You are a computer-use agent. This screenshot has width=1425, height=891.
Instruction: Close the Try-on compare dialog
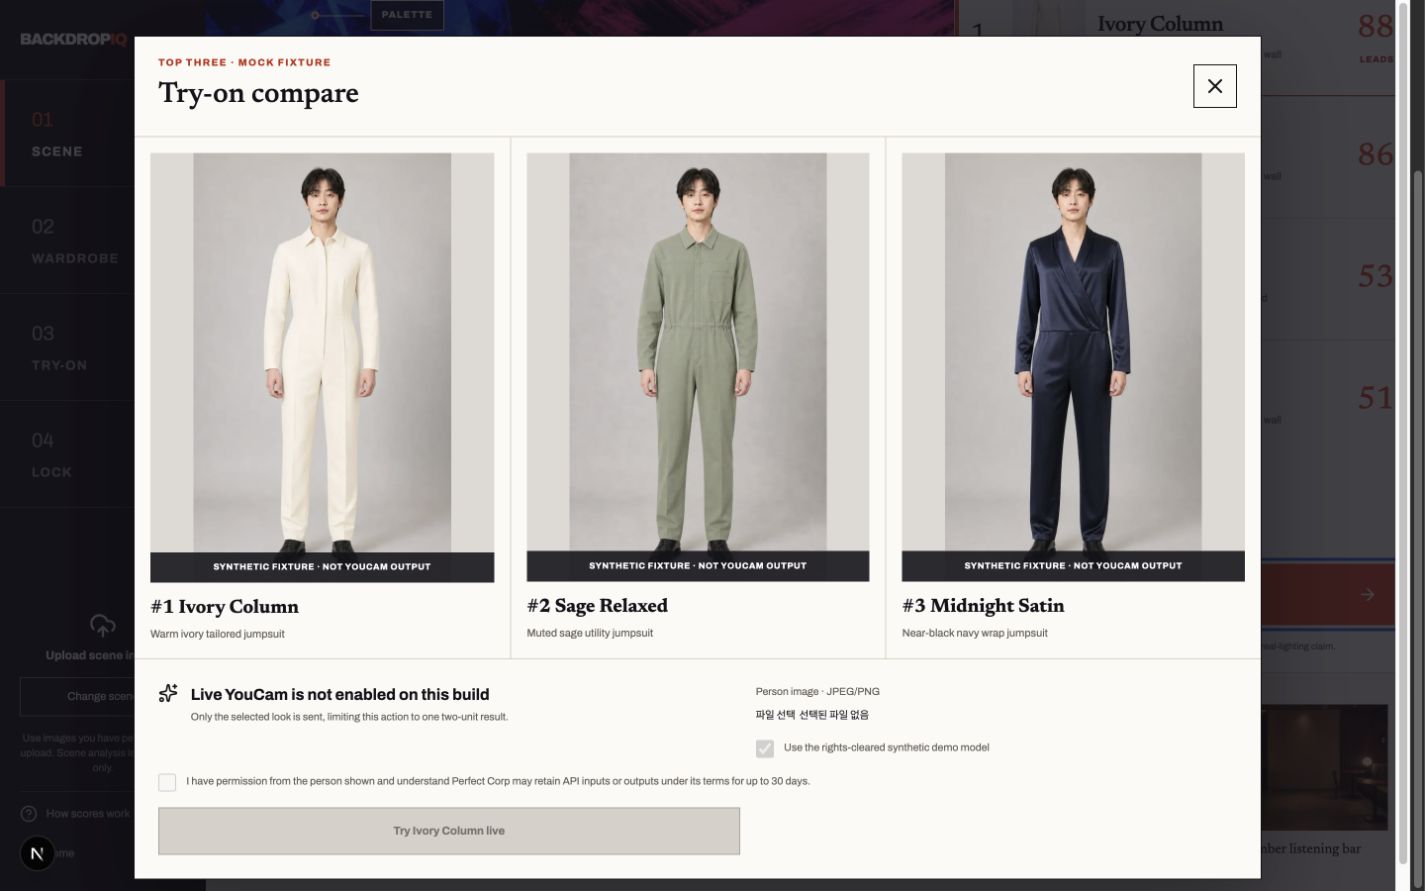[1214, 86]
